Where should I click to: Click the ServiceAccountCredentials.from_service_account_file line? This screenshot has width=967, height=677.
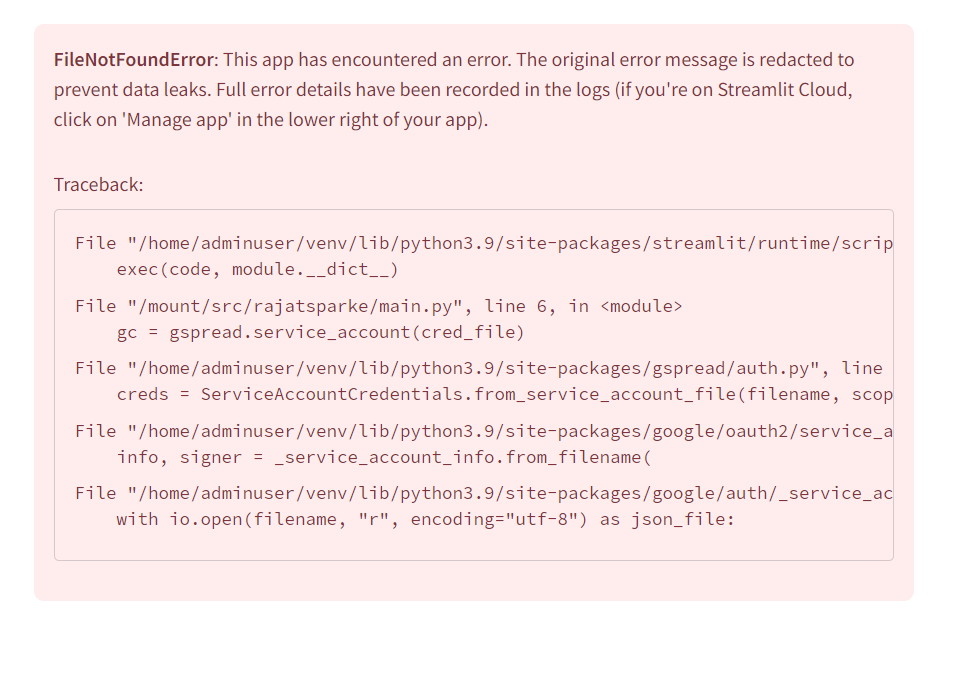504,394
